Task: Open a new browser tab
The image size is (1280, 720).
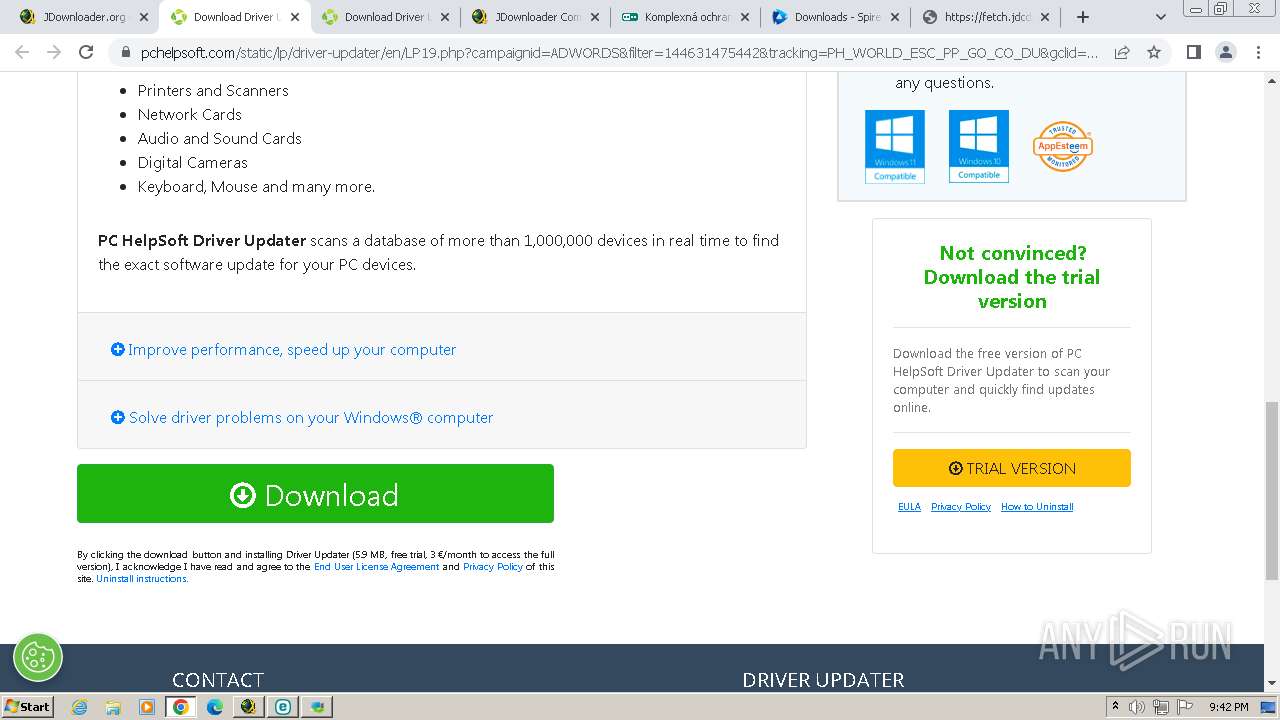Action: coord(1082,17)
